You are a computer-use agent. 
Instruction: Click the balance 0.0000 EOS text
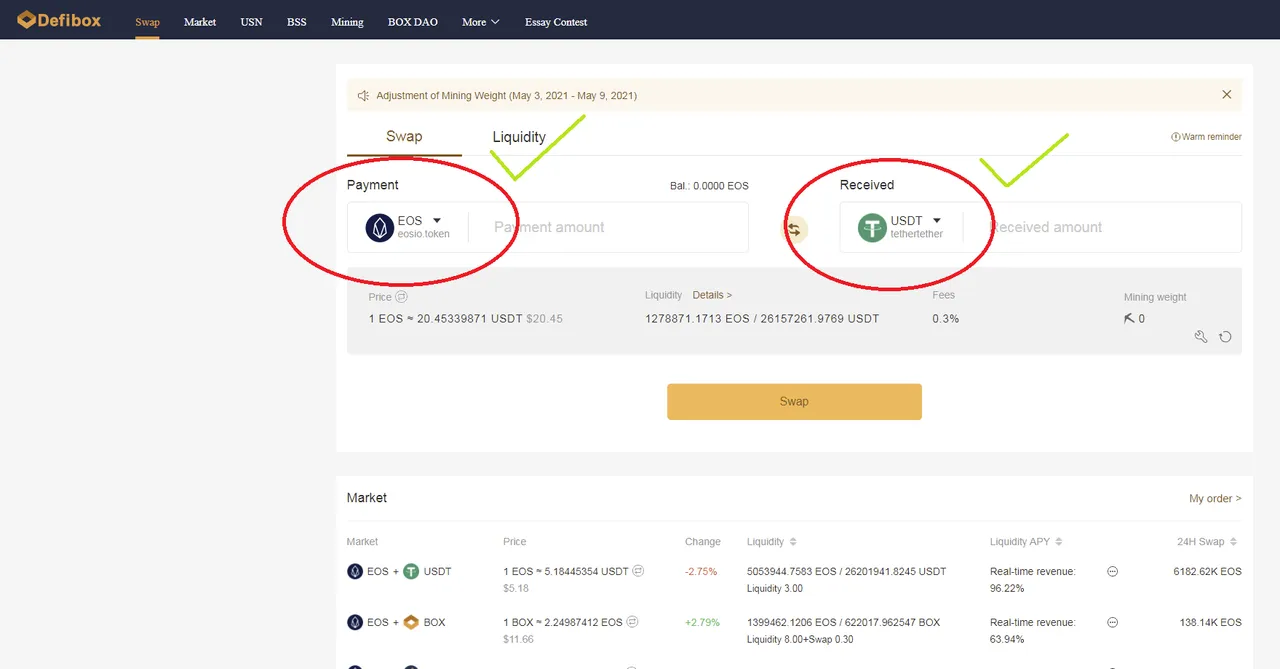pyautogui.click(x=709, y=186)
